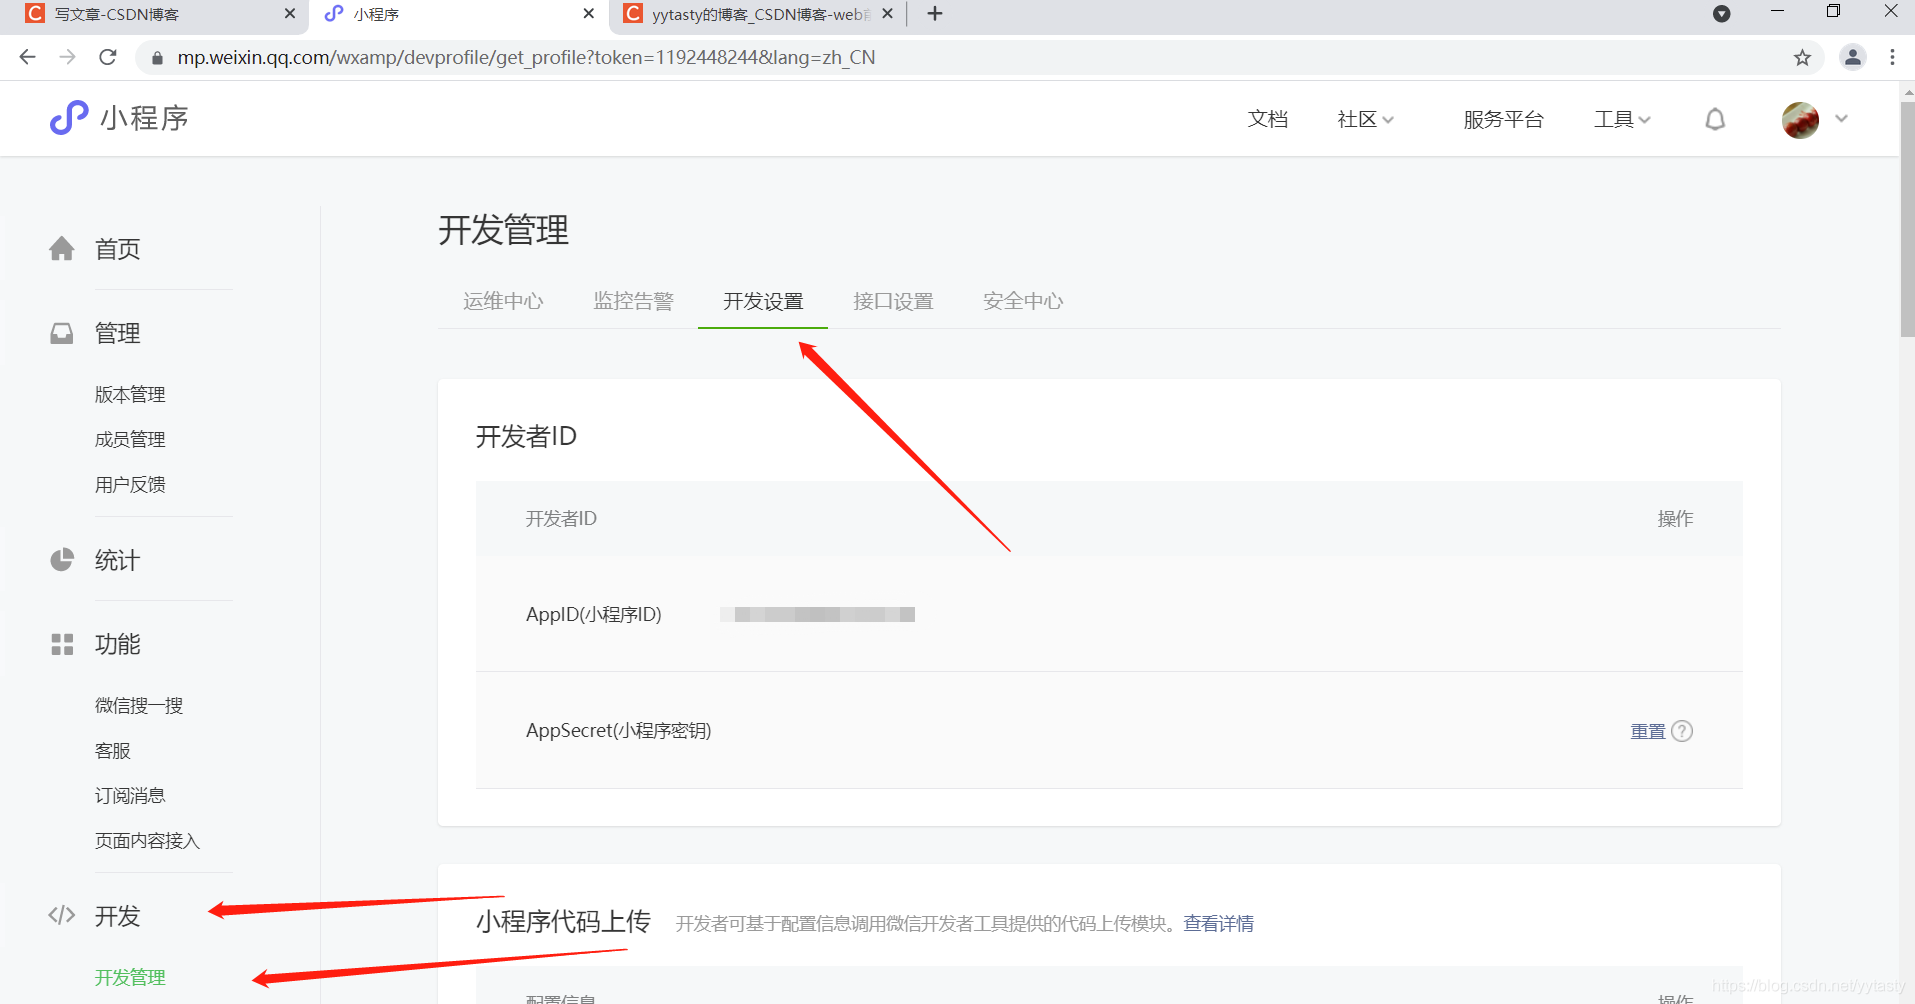Open 微信搜一搜 in the sidebar

pyautogui.click(x=139, y=706)
